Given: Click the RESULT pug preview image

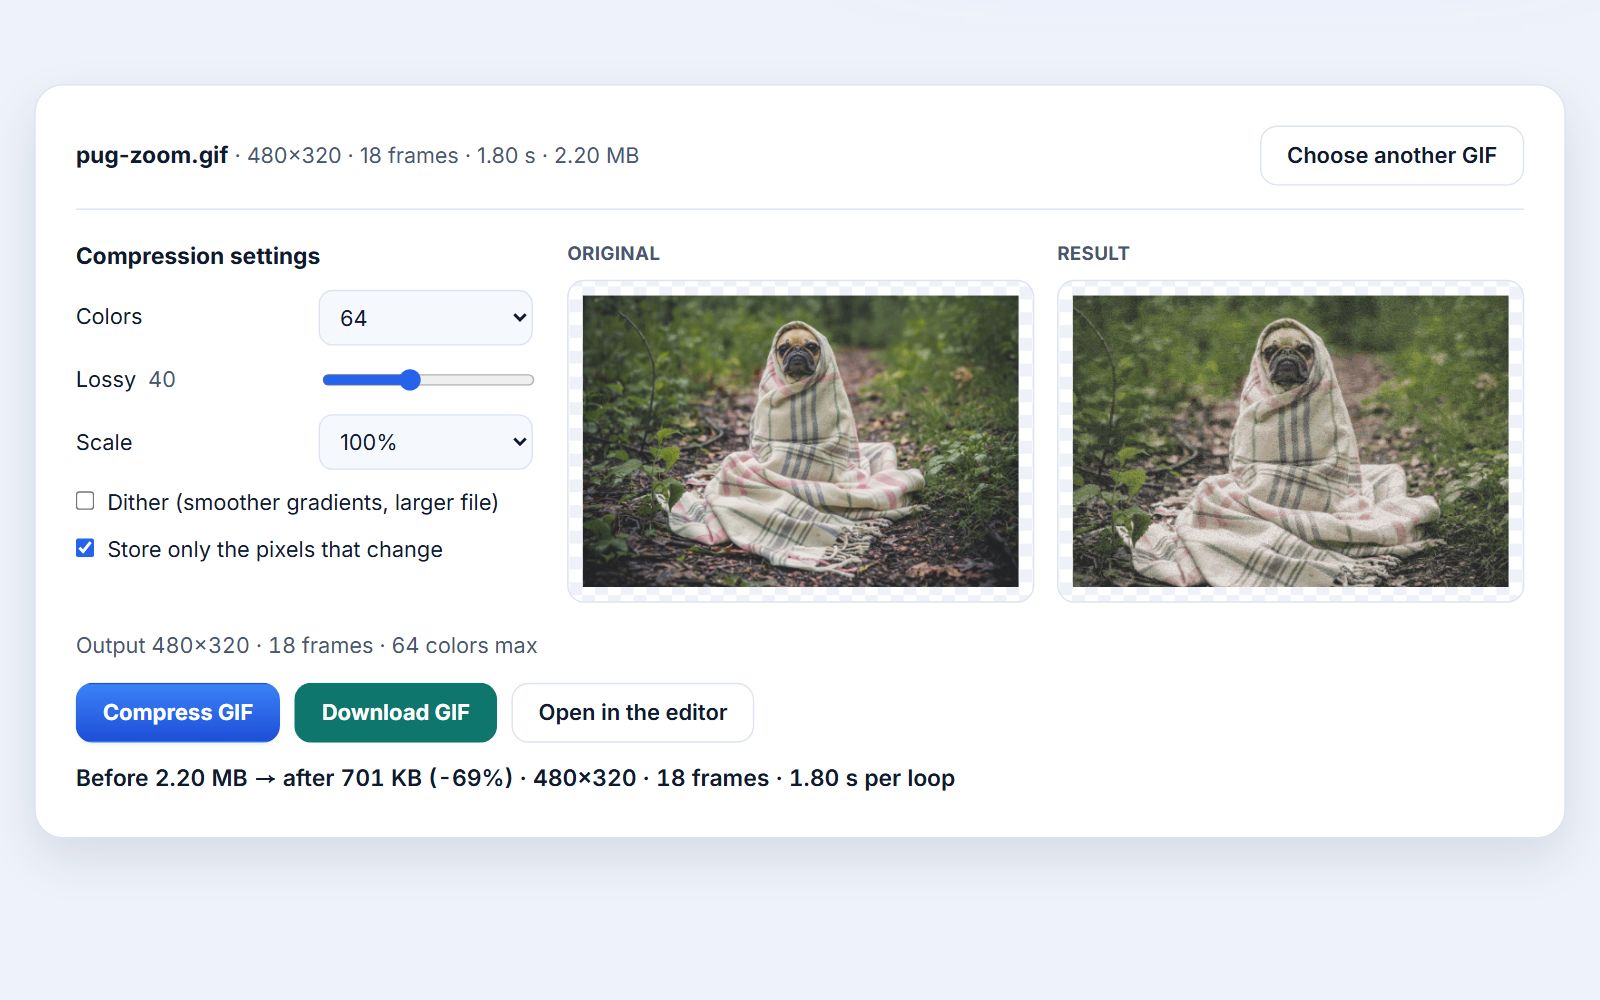Looking at the screenshot, I should coord(1290,441).
